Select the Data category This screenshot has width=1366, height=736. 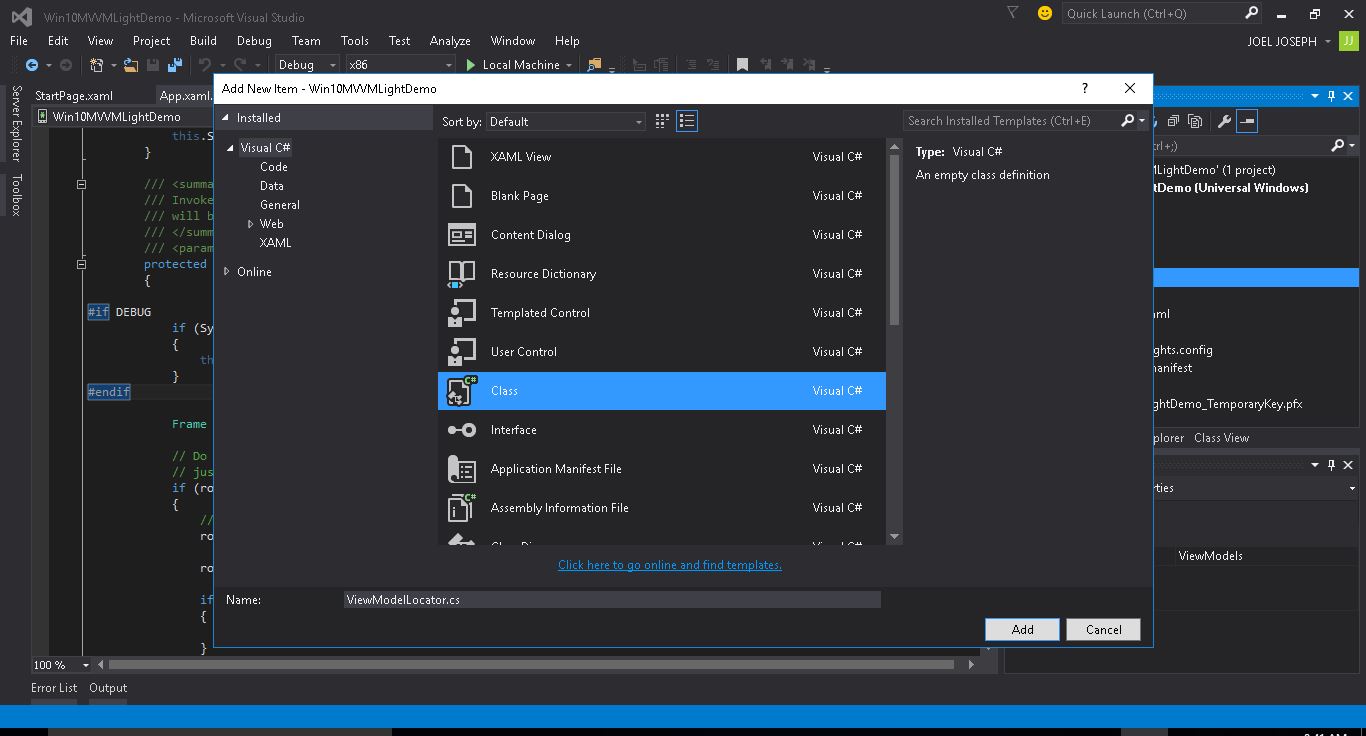coord(272,186)
